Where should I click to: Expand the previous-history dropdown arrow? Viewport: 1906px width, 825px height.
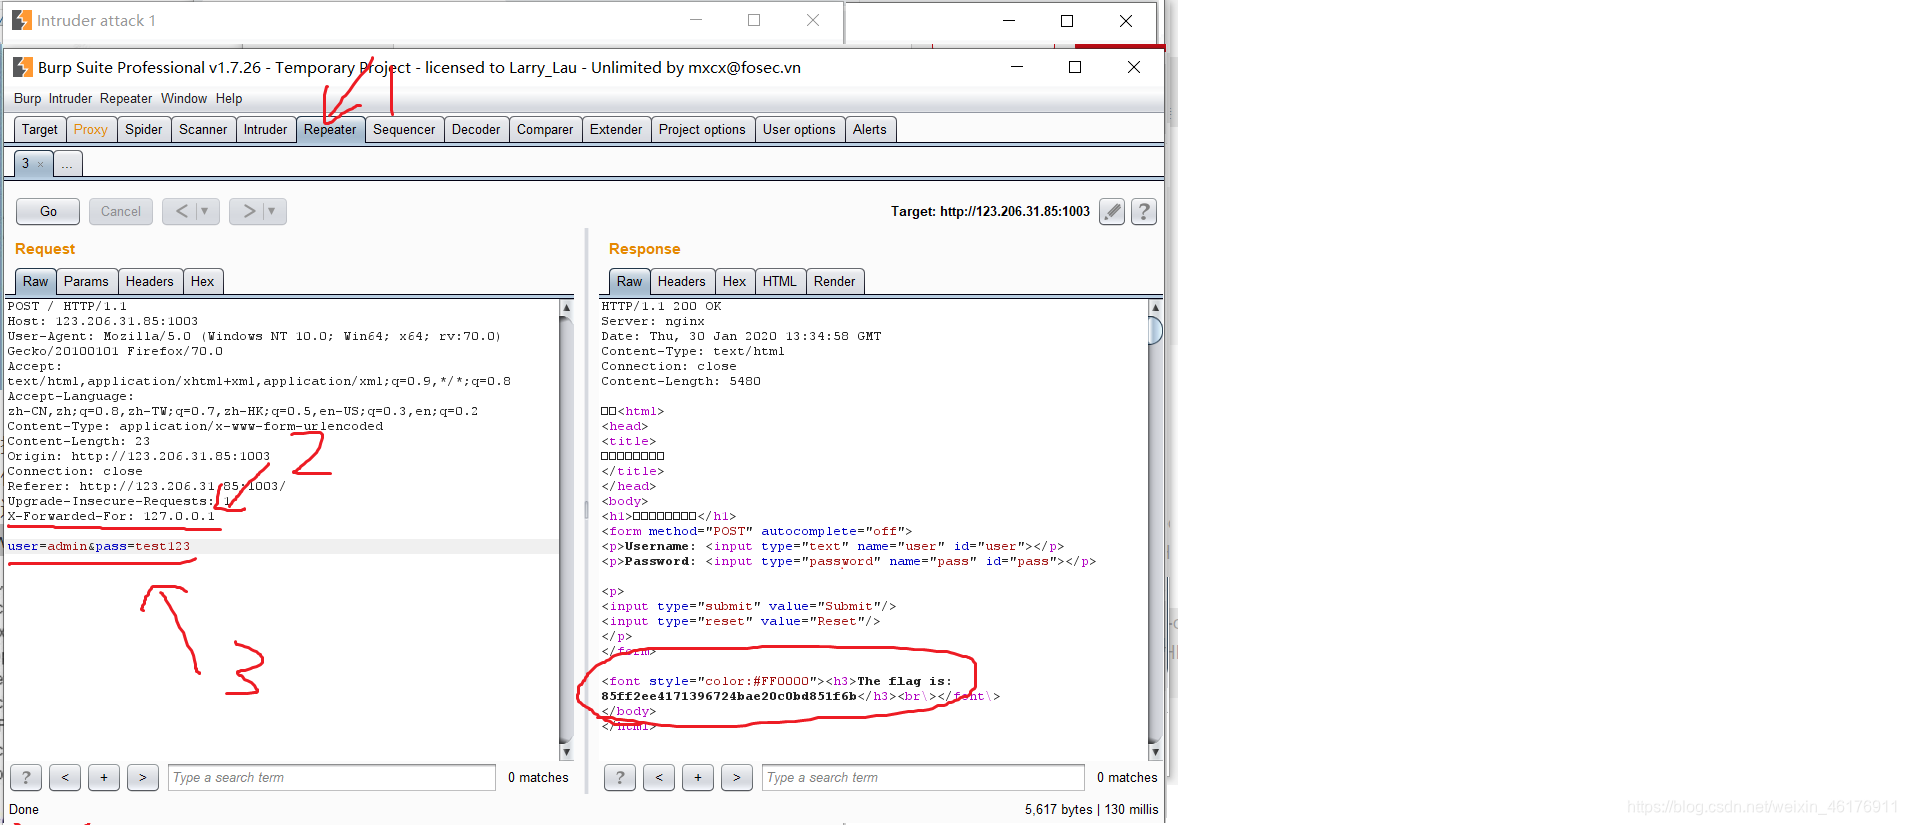[205, 211]
